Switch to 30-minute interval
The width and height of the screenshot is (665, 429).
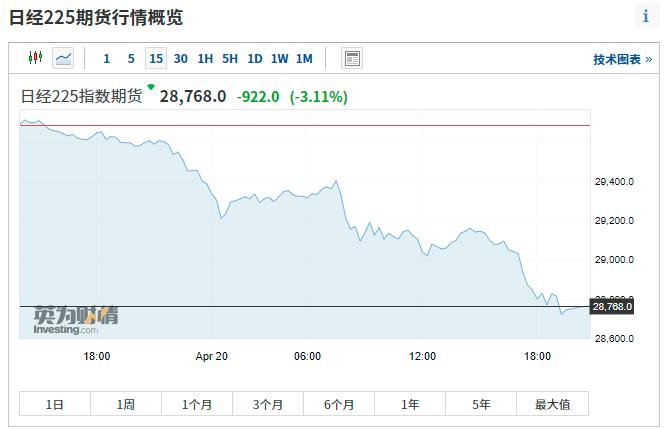point(180,59)
